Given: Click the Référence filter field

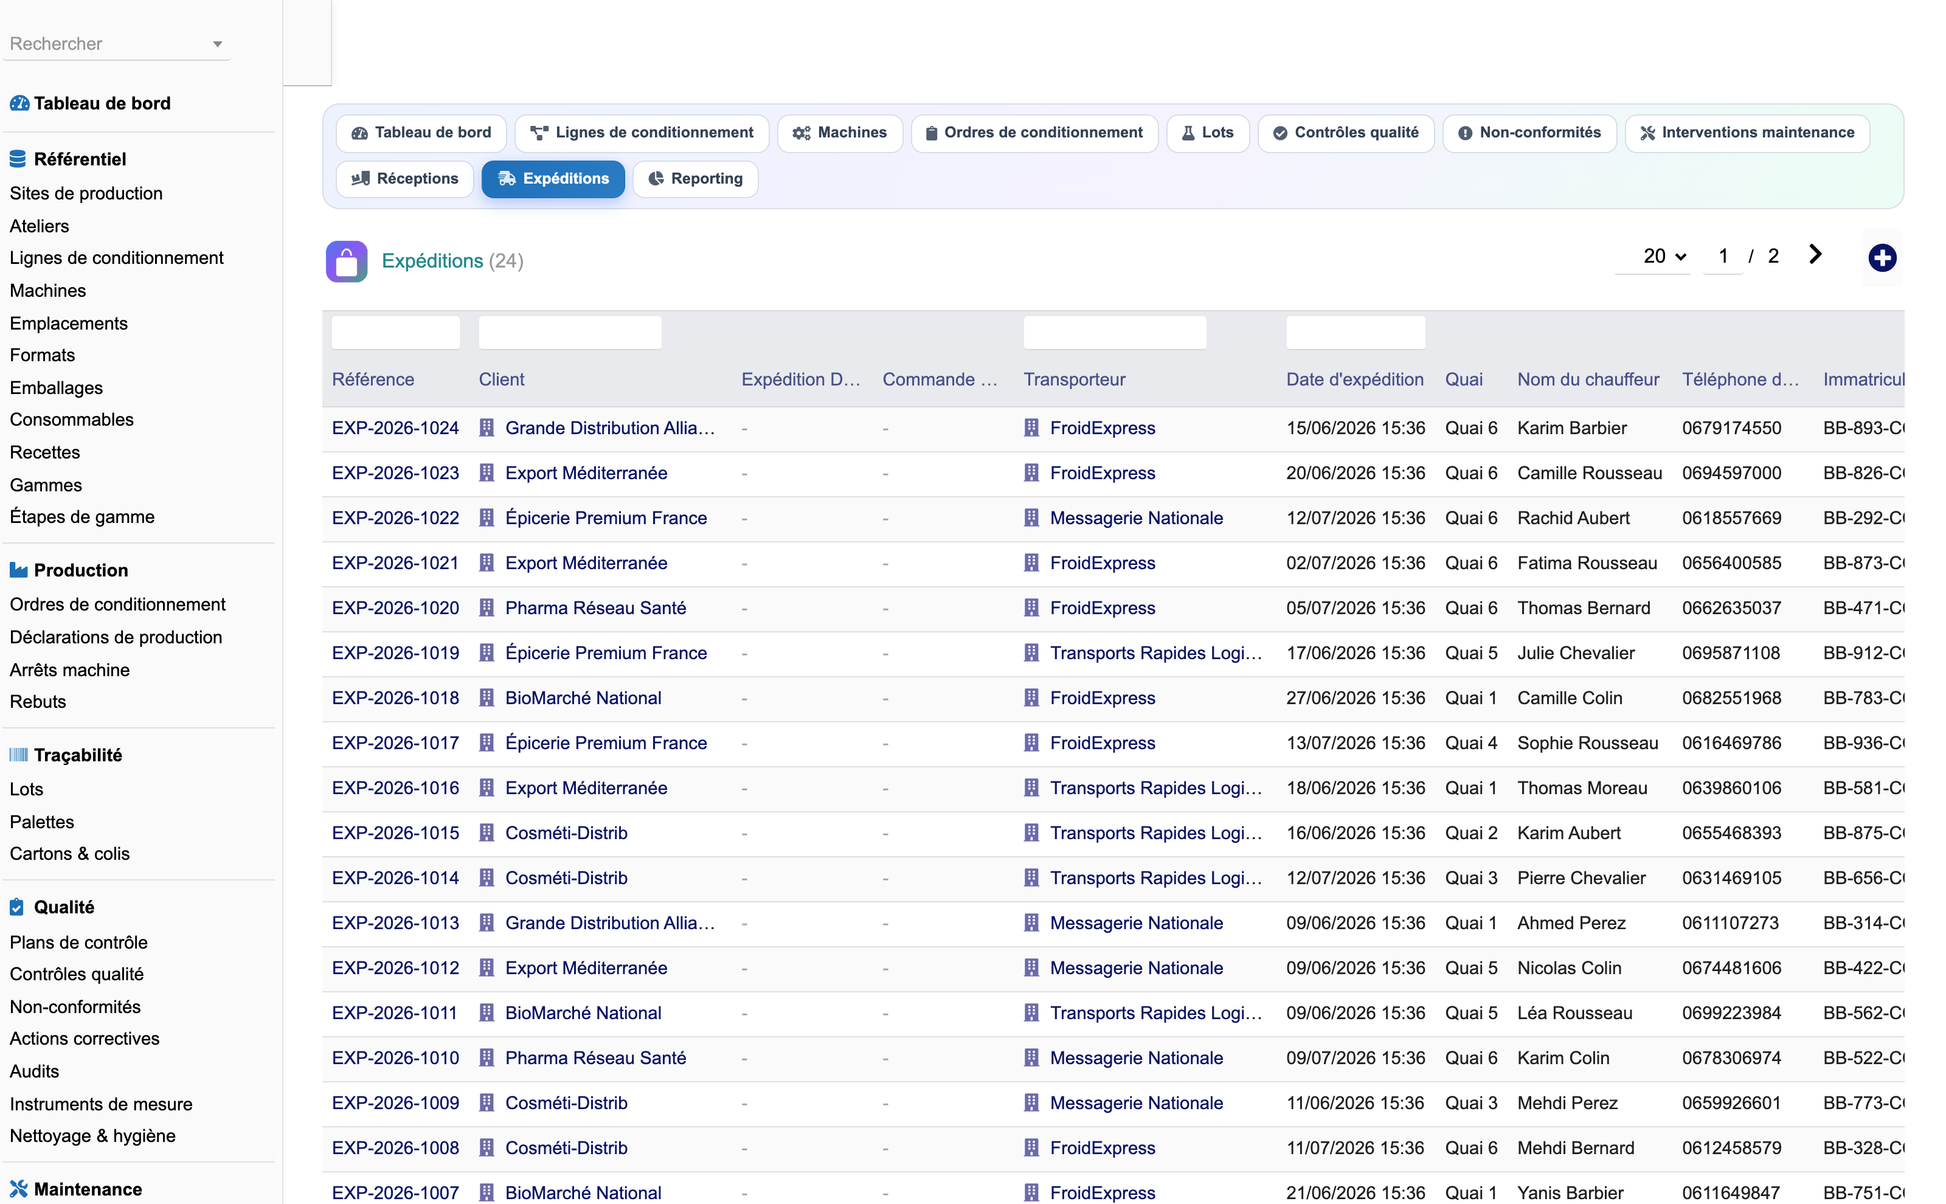Looking at the screenshot, I should (396, 332).
